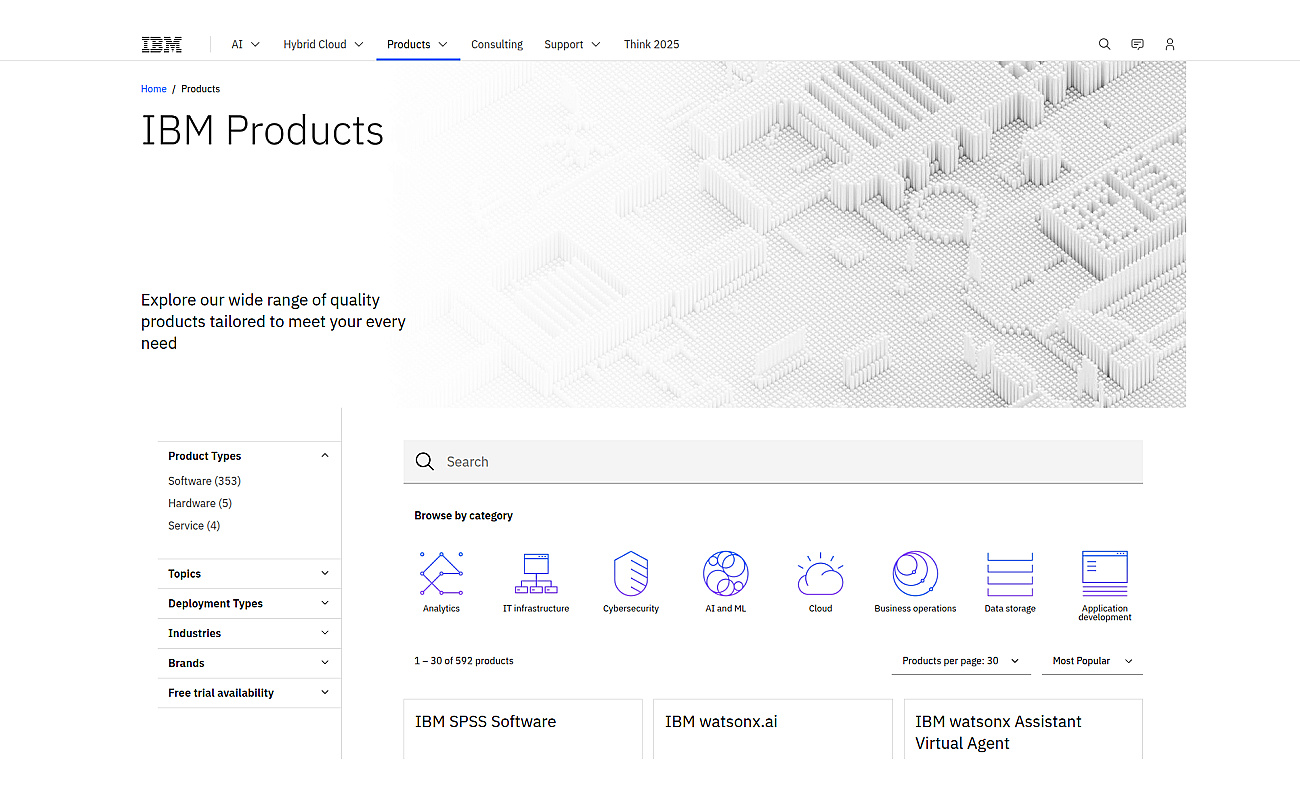Open the user profile icon
The image size is (1300, 788).
click(x=1170, y=44)
